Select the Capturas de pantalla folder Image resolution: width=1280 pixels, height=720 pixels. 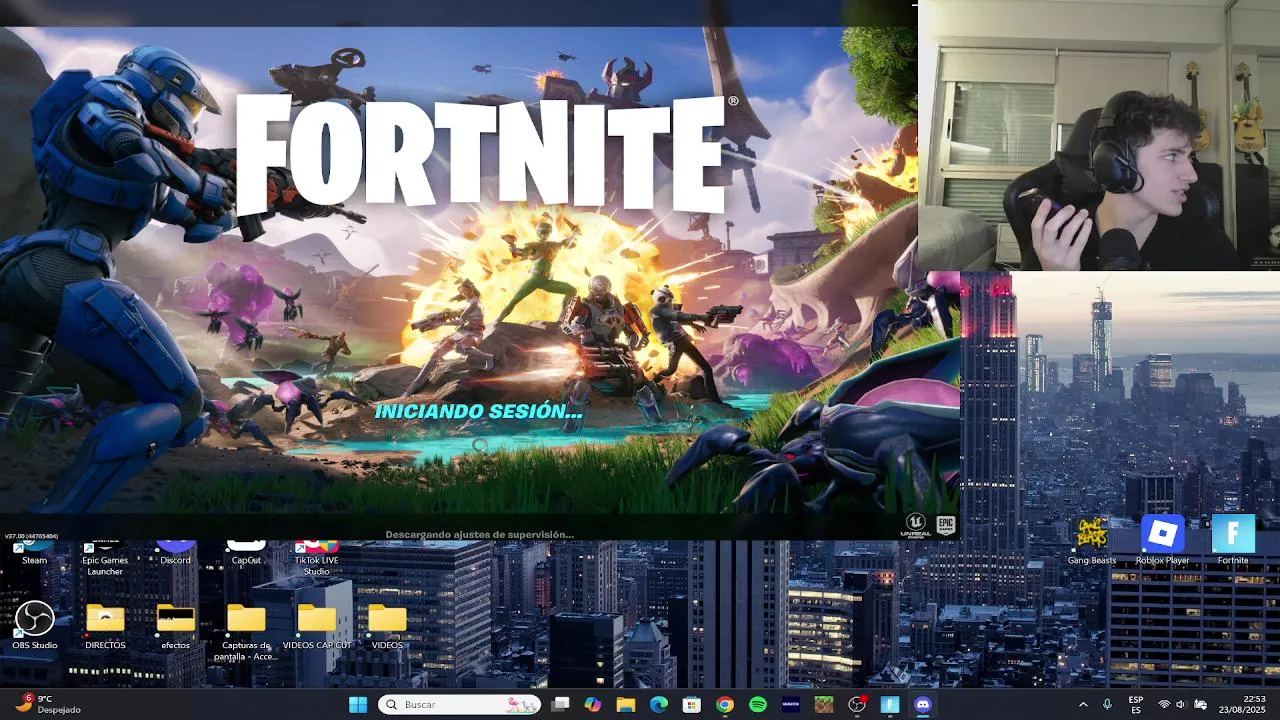coord(246,632)
